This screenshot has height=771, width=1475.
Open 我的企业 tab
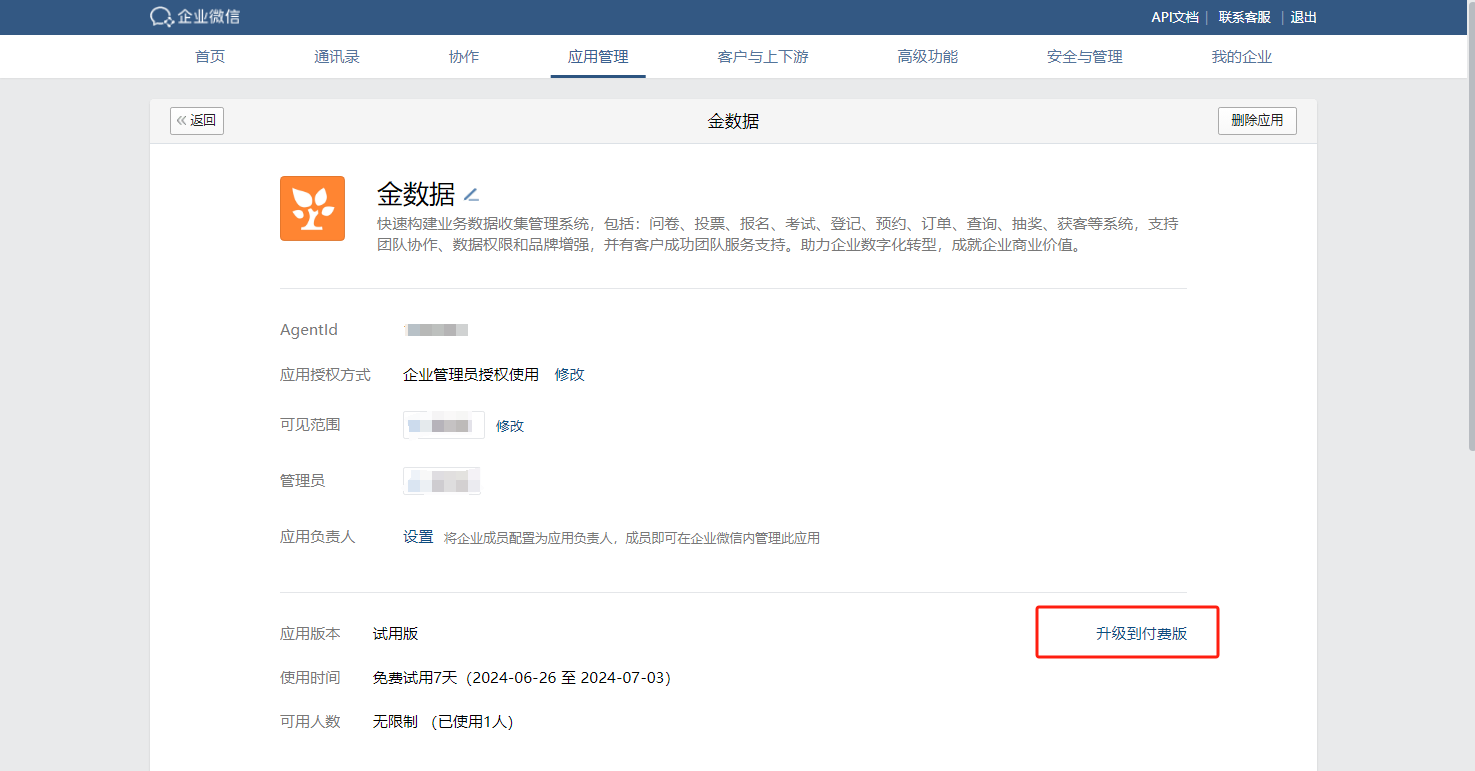pos(1242,57)
